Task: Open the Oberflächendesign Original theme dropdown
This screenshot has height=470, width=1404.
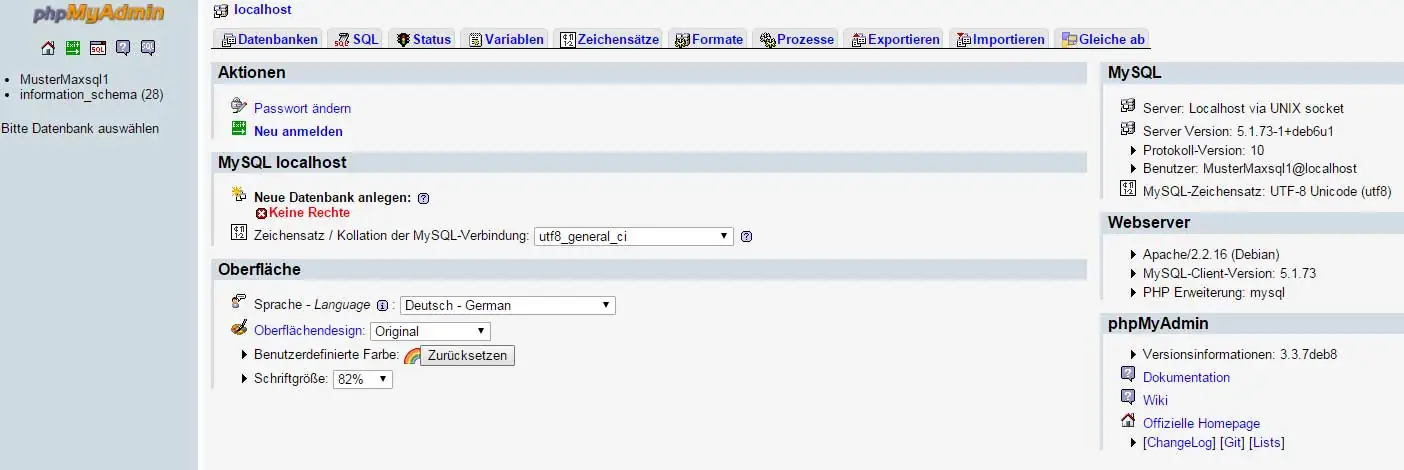Action: 430,331
